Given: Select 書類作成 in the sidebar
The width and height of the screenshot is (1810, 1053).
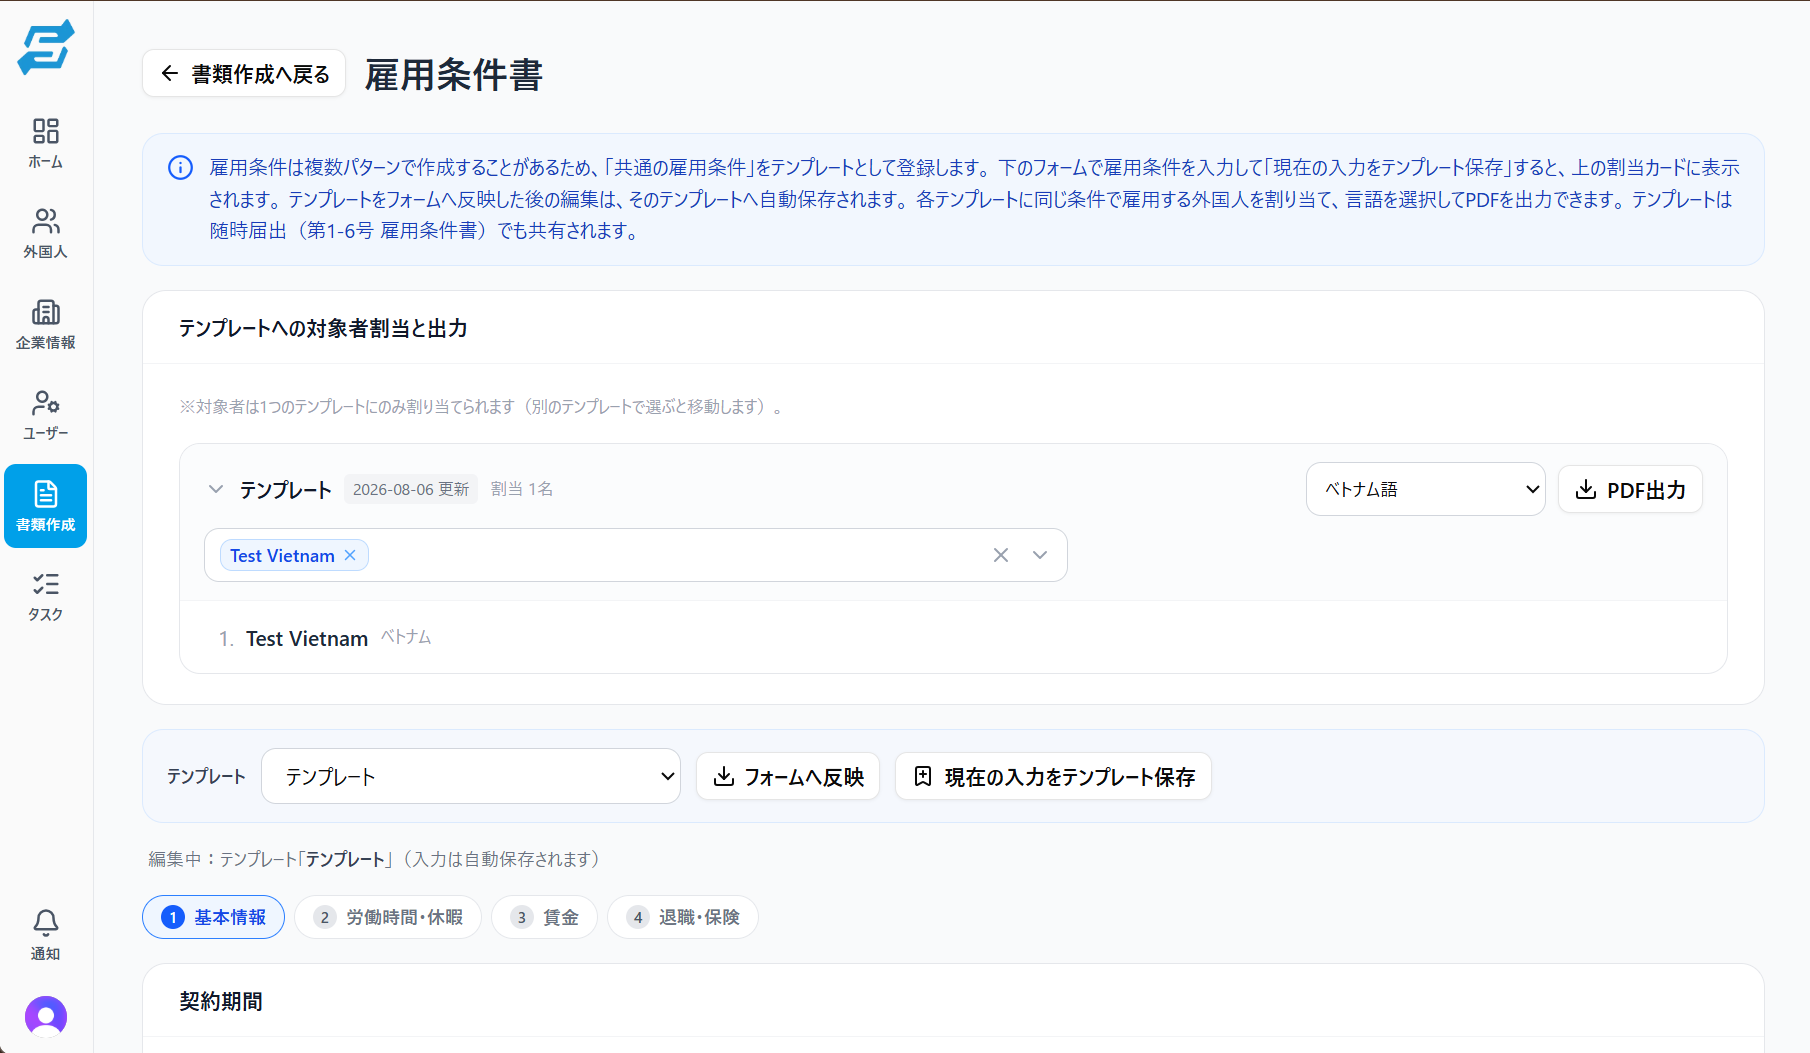Looking at the screenshot, I should tap(46, 506).
